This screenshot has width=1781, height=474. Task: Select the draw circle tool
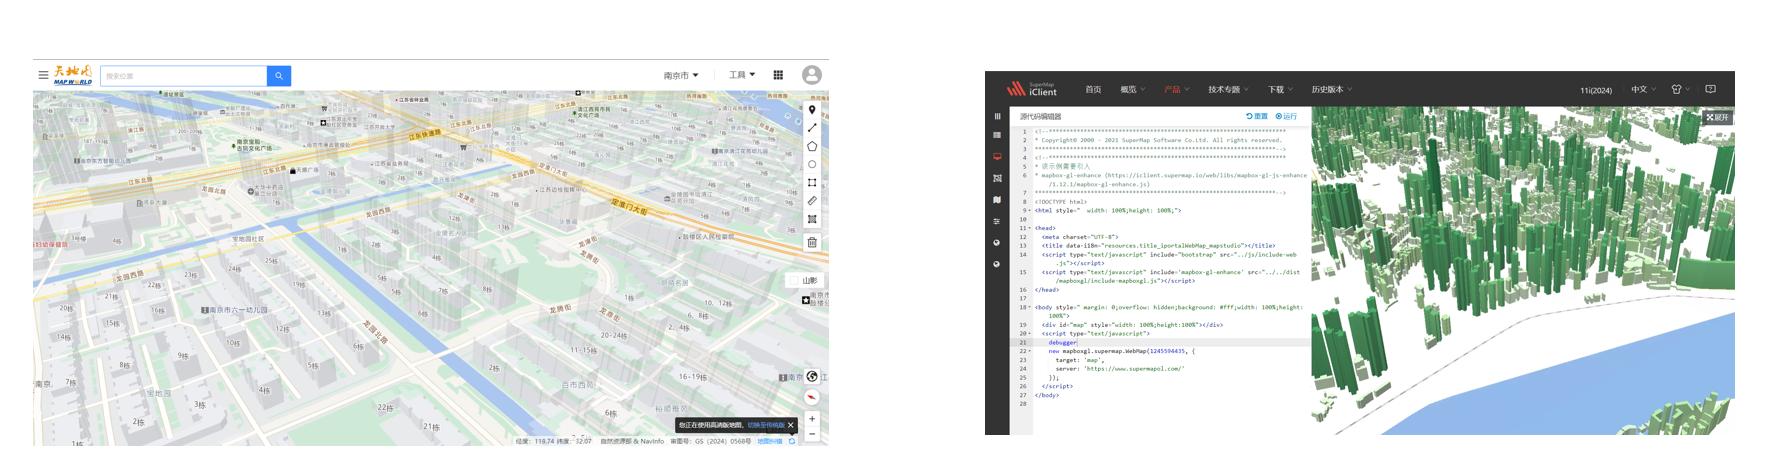coord(812,164)
